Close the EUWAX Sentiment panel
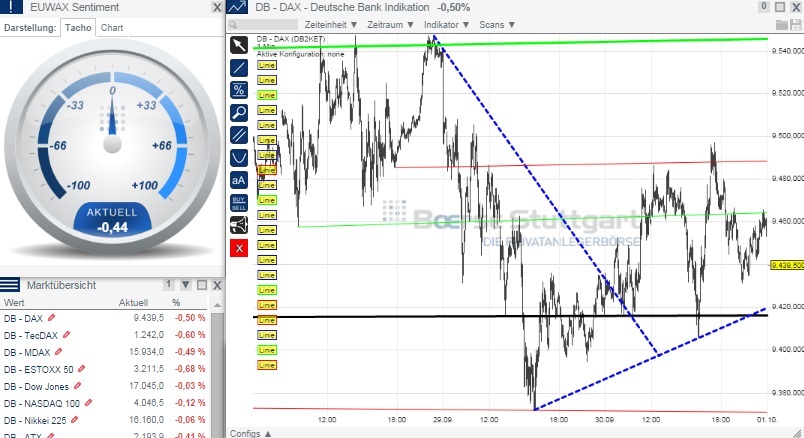804x438 pixels. pos(217,7)
